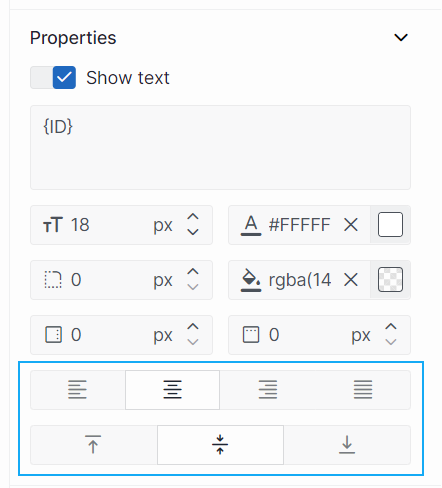This screenshot has height=488, width=442.
Task: Align text to the right
Action: tap(268, 390)
